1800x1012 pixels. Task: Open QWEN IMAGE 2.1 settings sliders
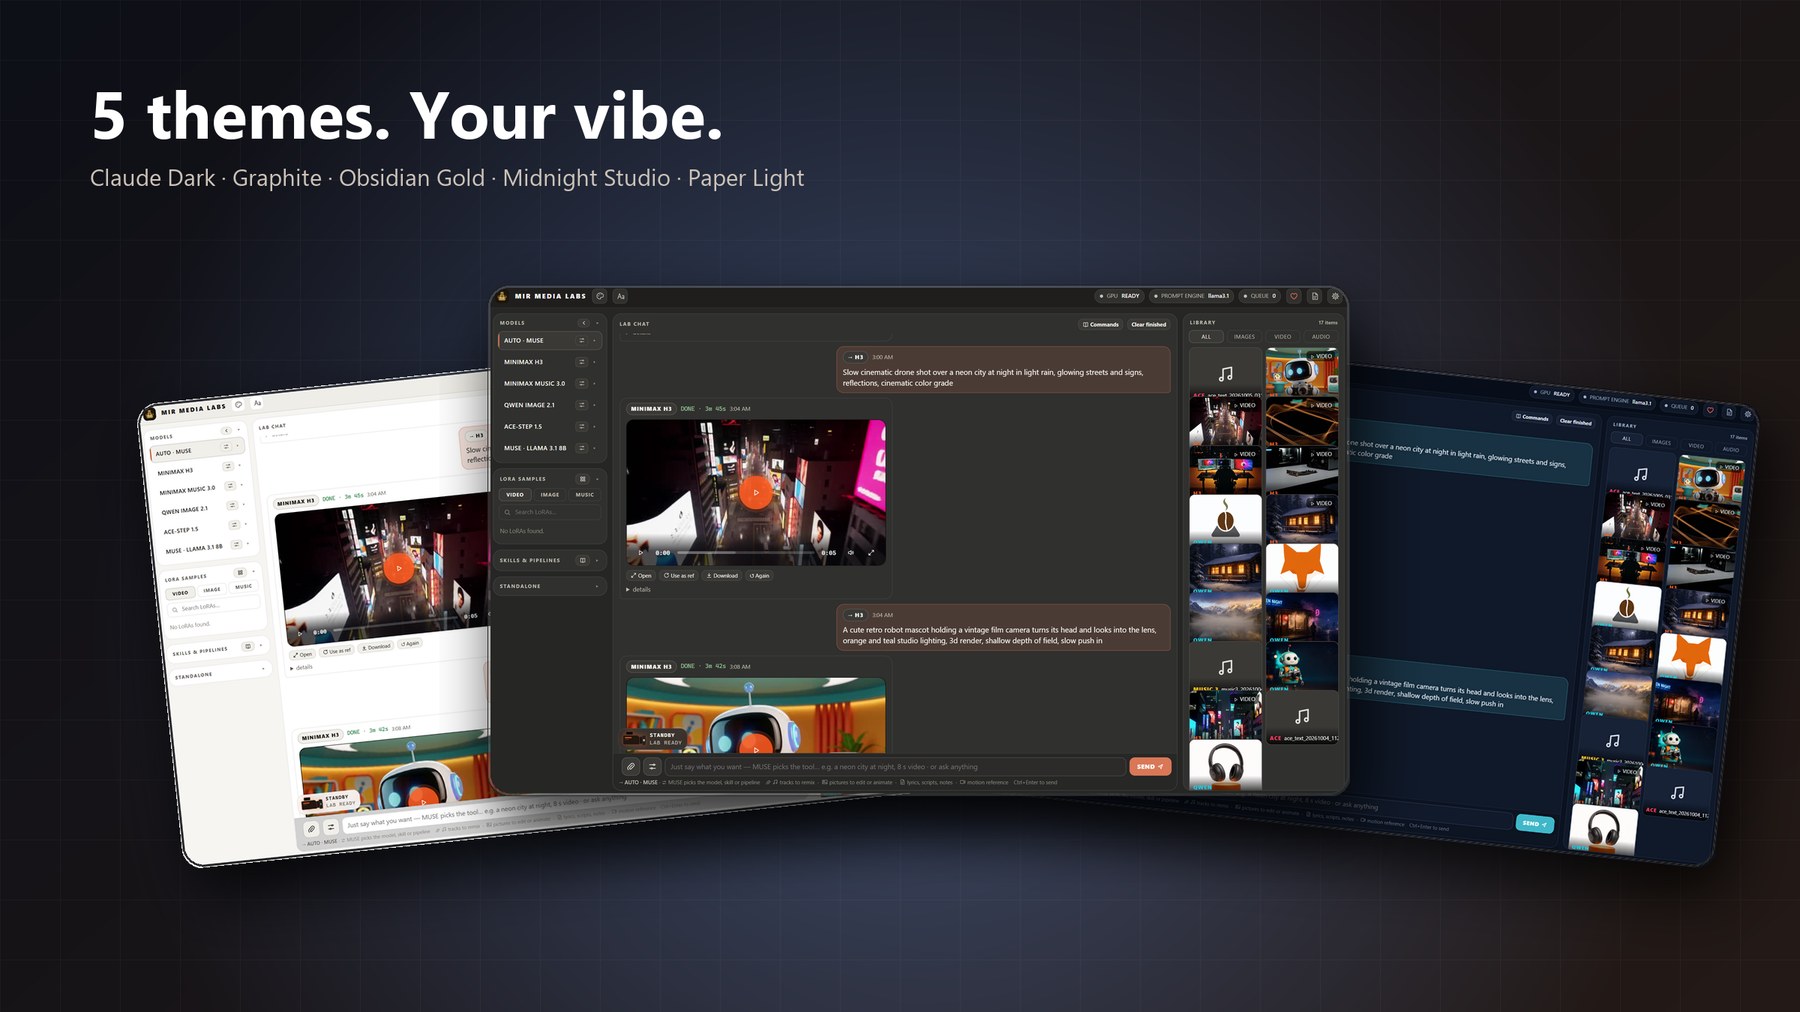581,405
